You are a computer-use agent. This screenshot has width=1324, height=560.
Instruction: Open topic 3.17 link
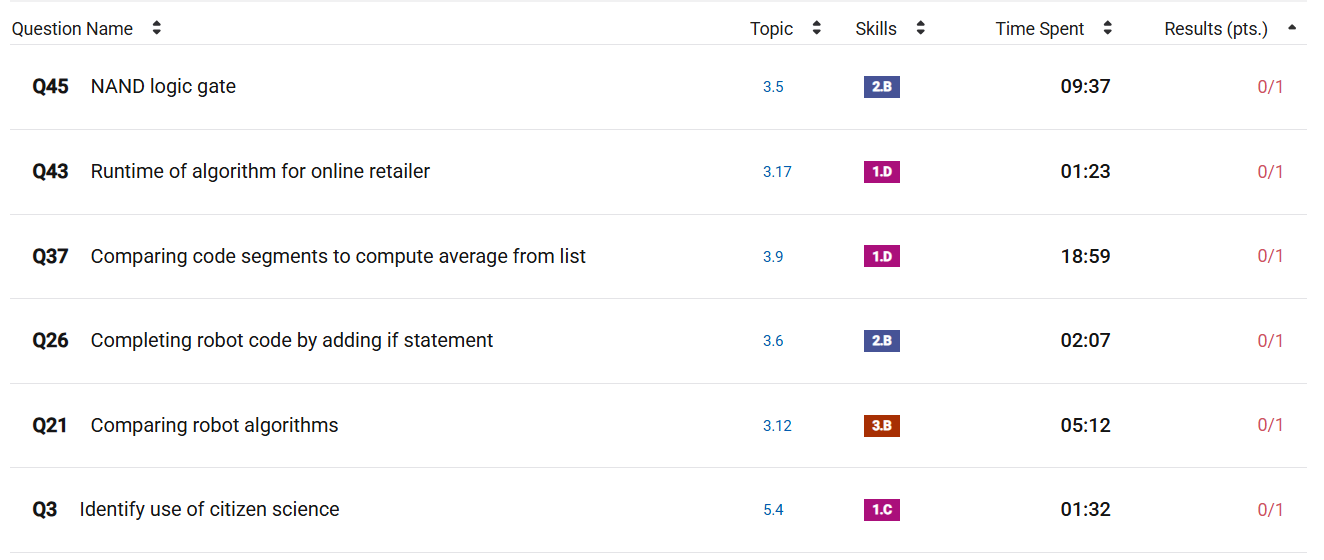tap(777, 172)
